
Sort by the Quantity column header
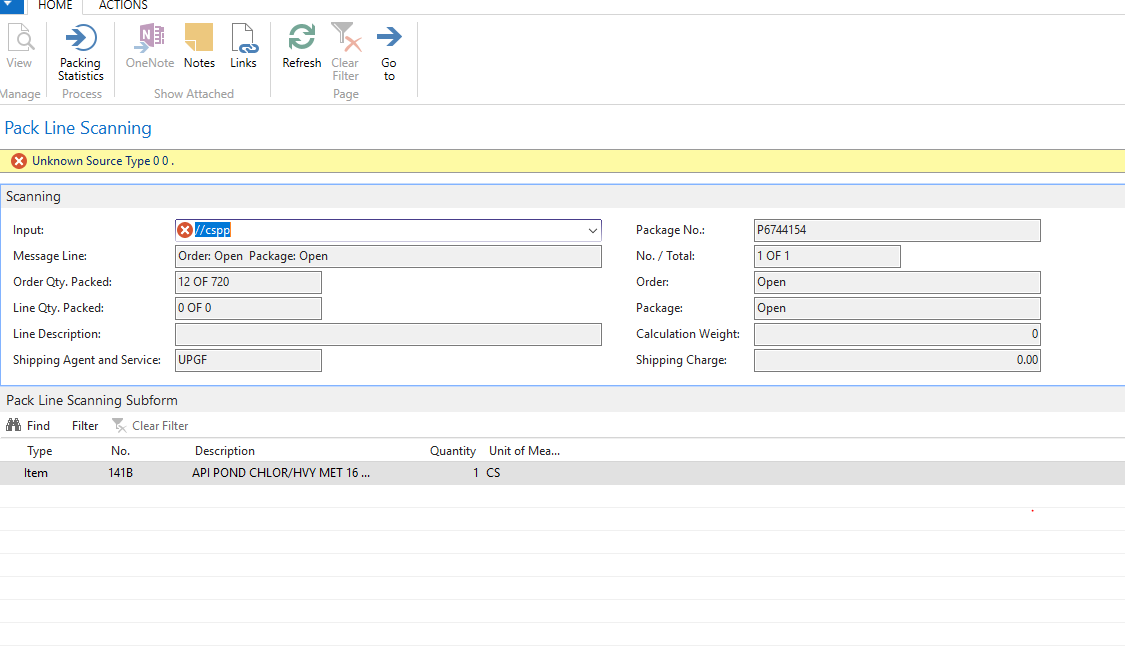[453, 451]
